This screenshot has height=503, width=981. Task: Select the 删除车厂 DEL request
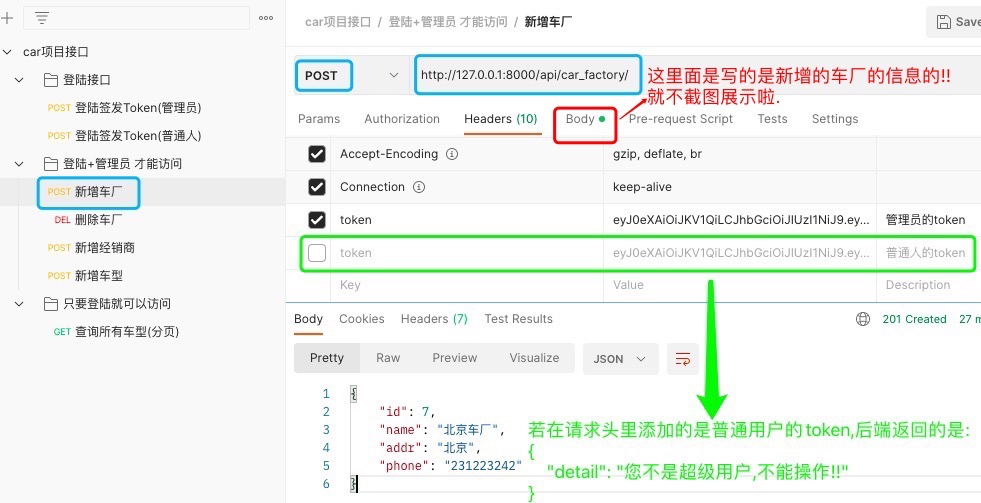pyautogui.click(x=98, y=220)
